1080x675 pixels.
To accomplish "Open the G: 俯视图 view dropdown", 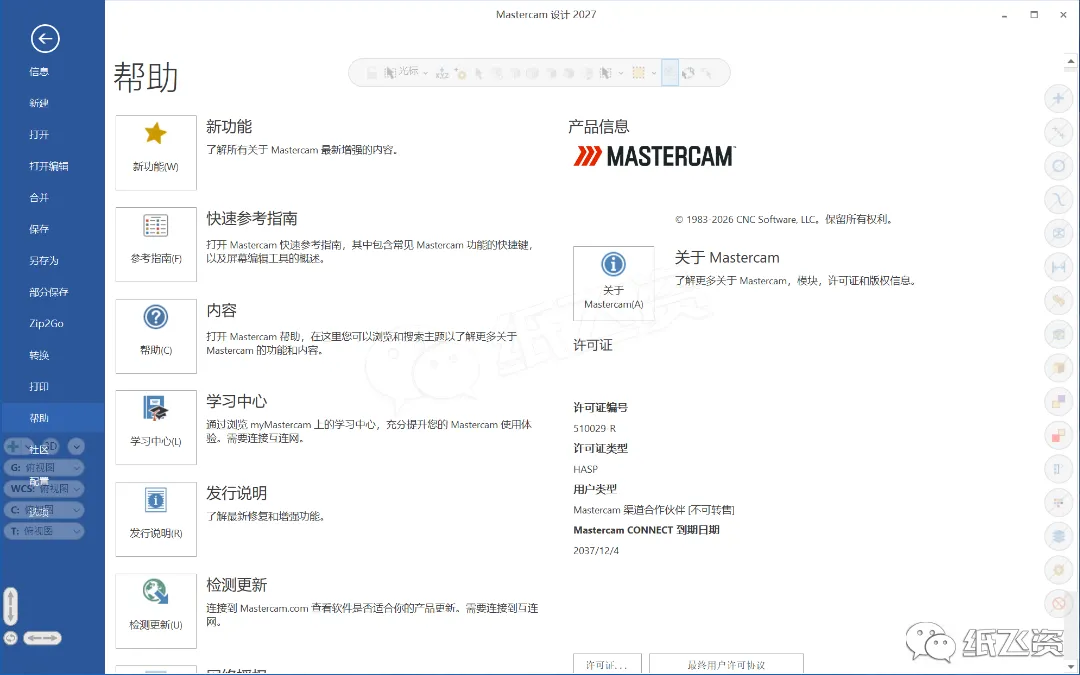I will (x=44, y=468).
